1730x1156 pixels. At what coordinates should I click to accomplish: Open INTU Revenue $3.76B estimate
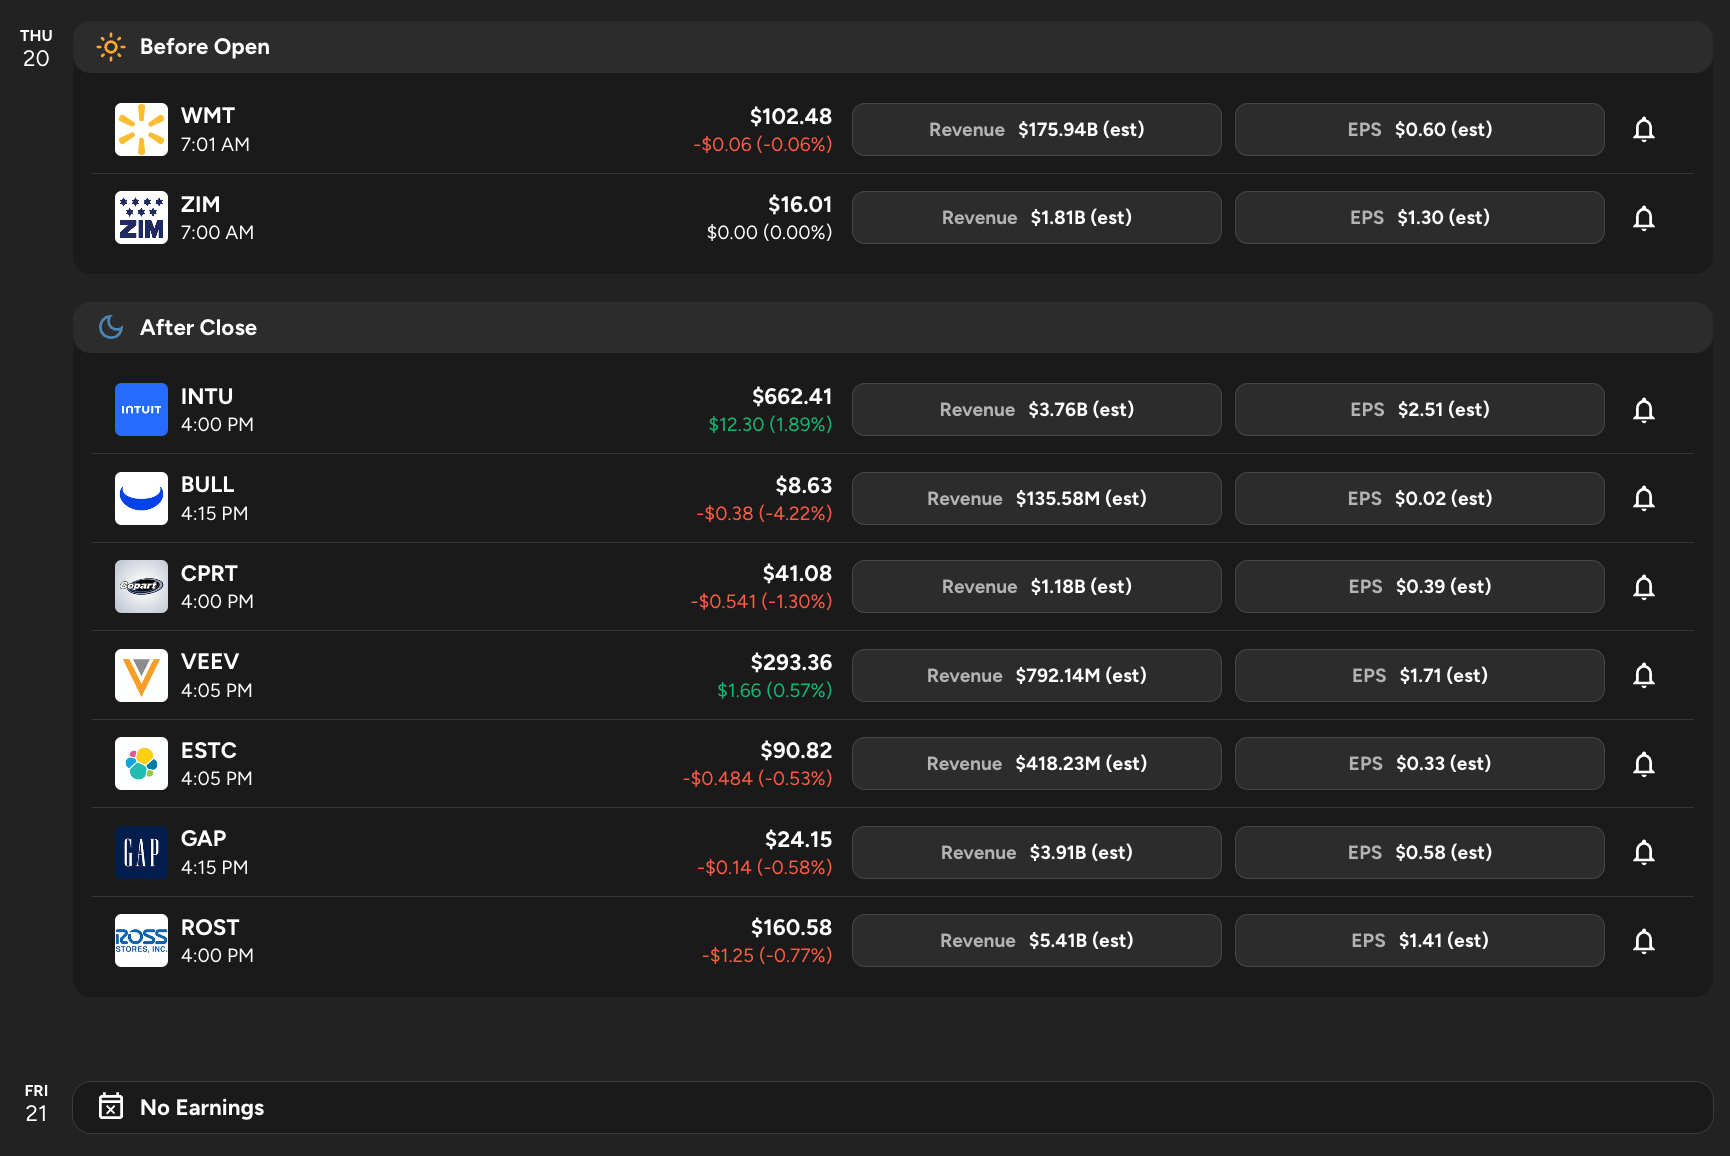(1036, 410)
